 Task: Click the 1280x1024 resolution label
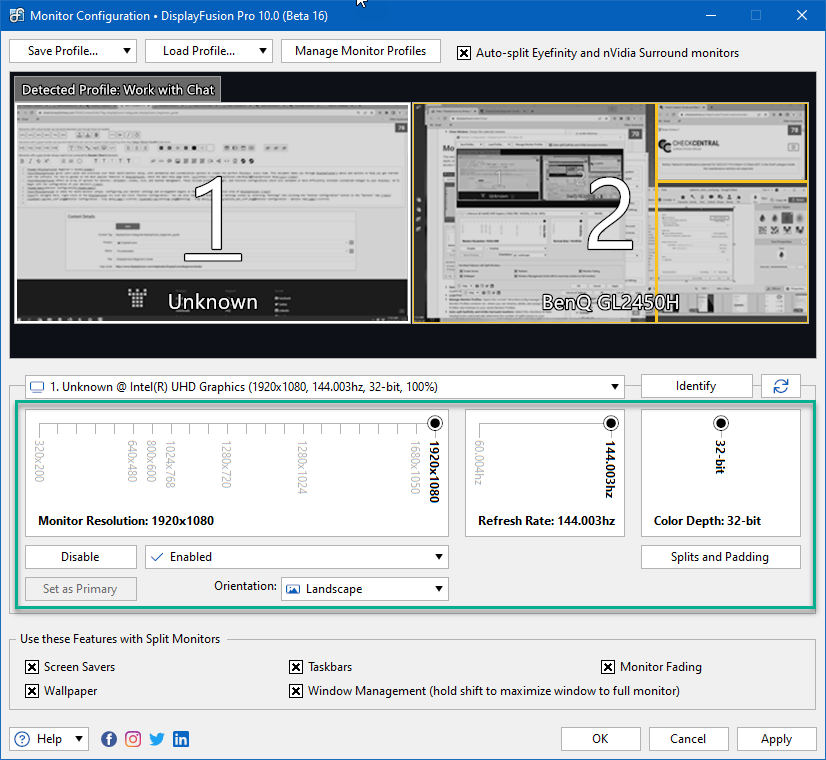click(302, 467)
